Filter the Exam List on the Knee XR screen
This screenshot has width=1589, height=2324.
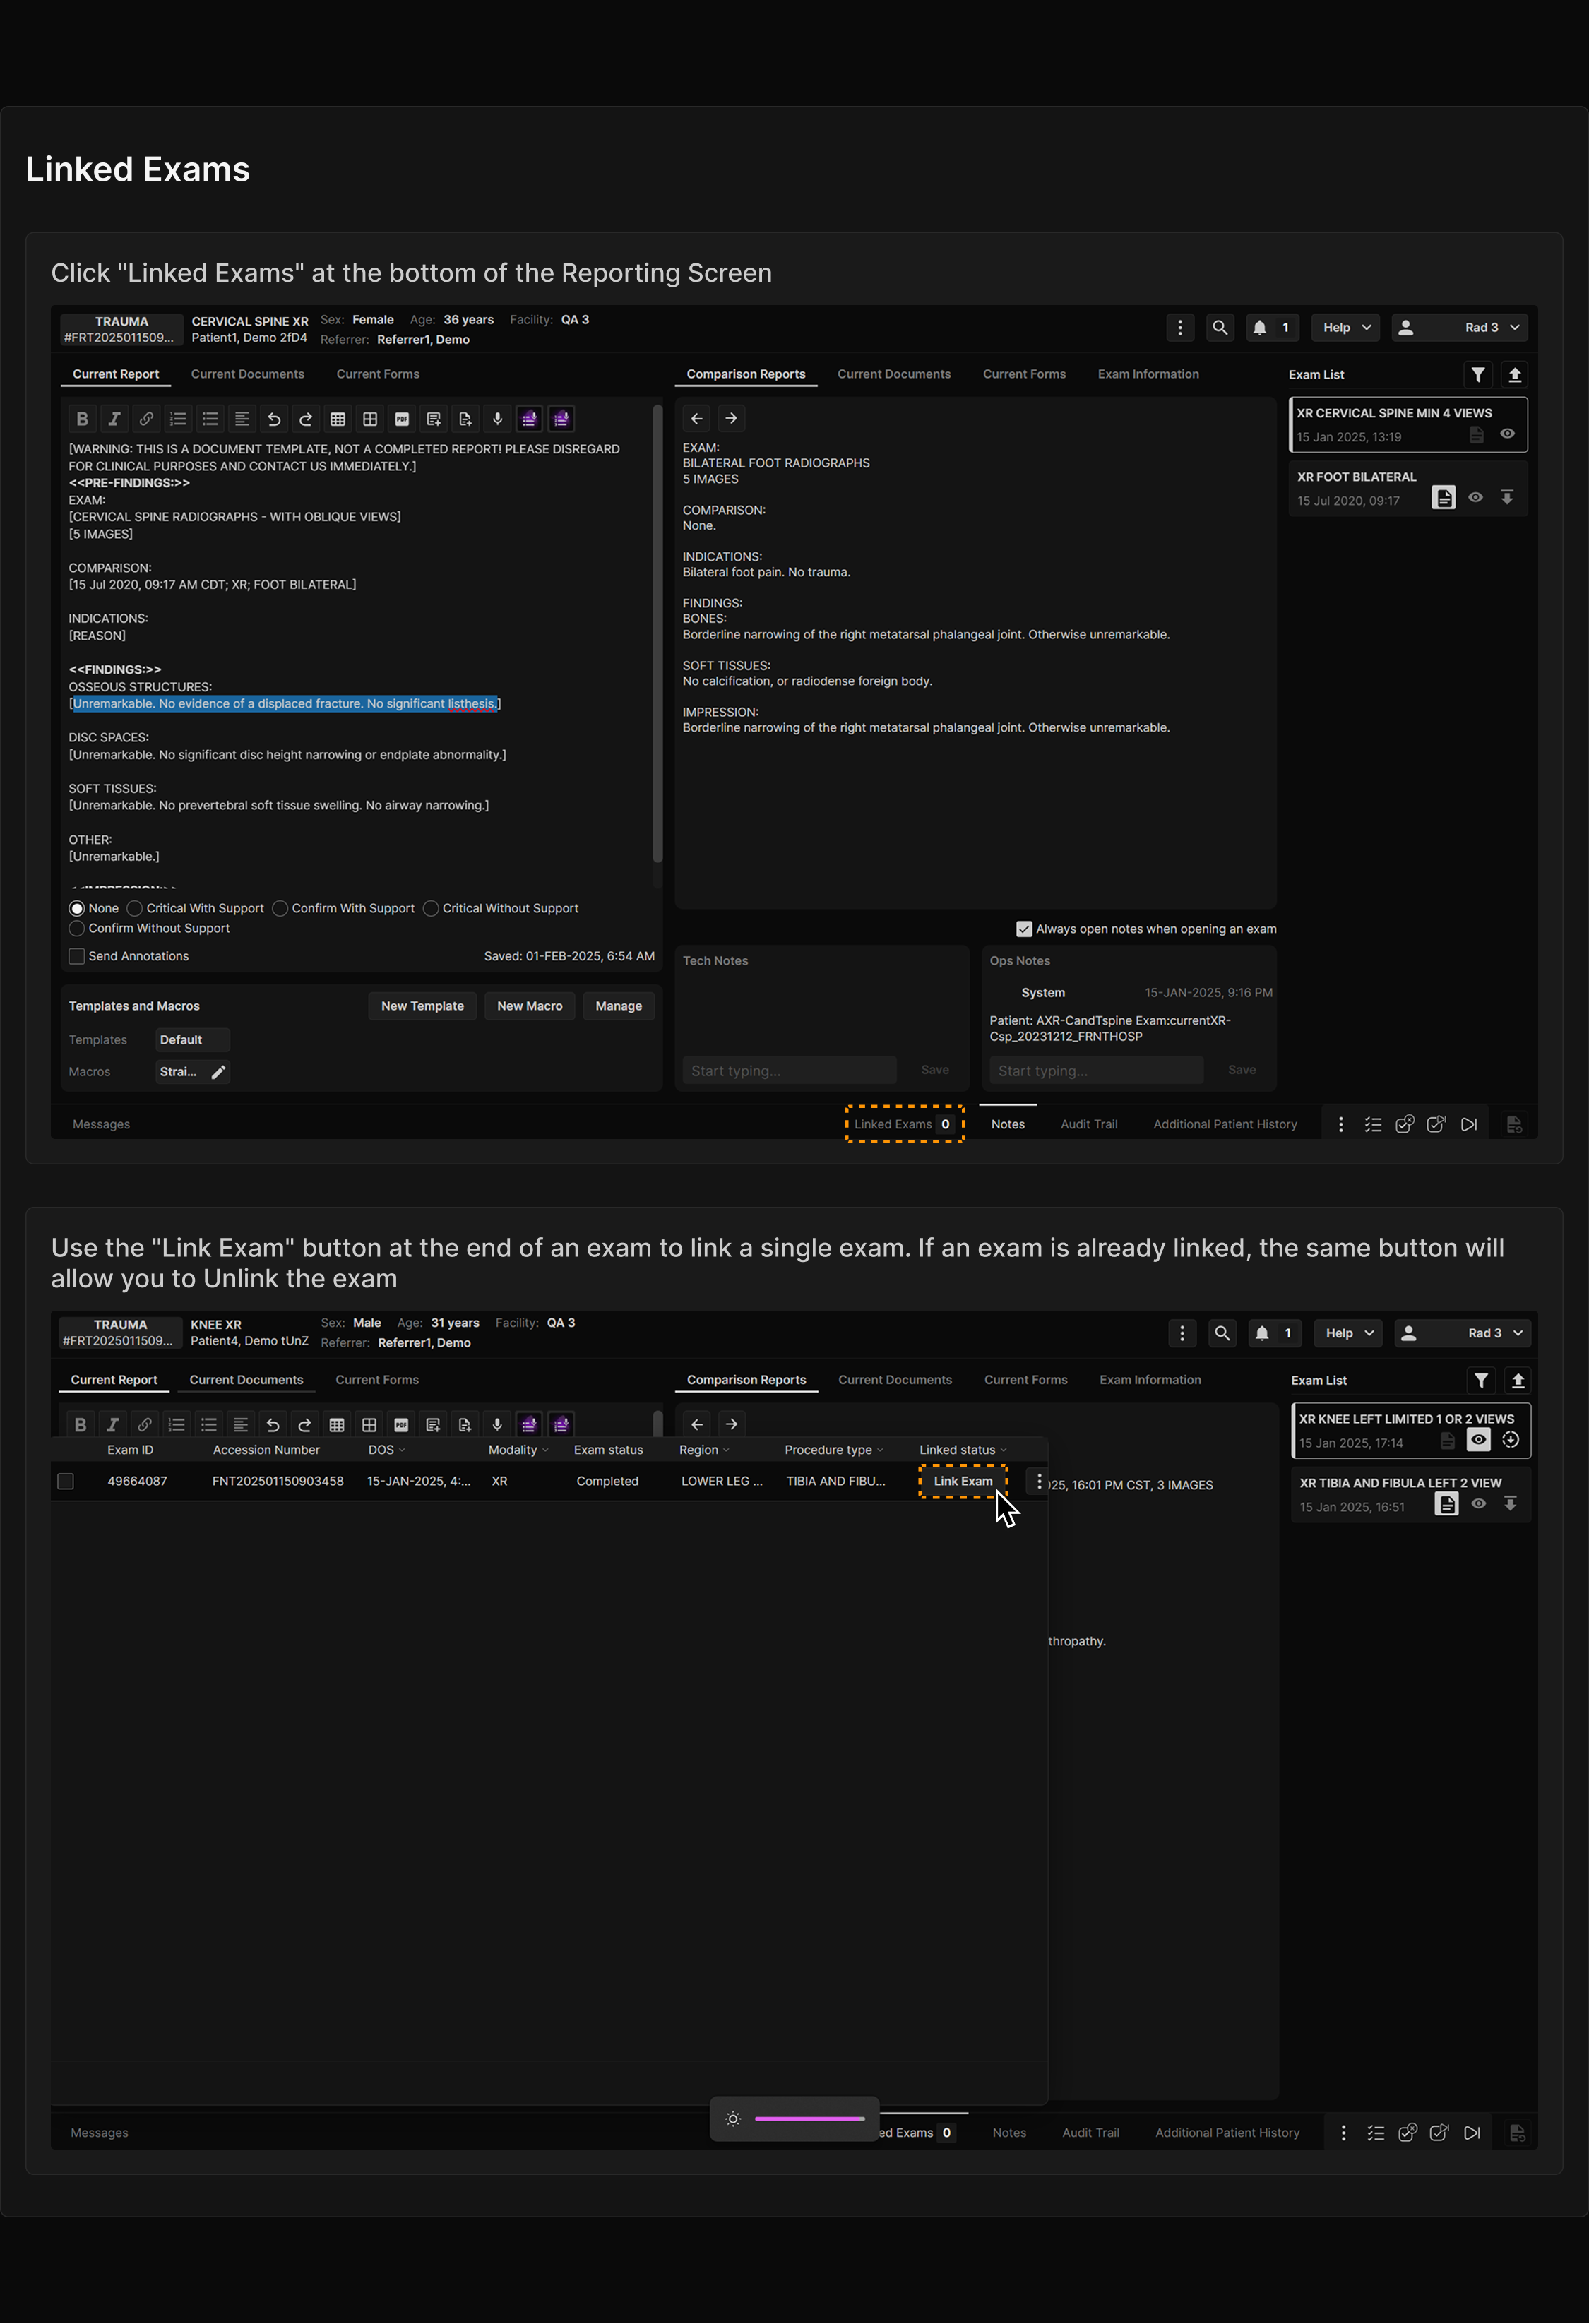(1481, 1381)
